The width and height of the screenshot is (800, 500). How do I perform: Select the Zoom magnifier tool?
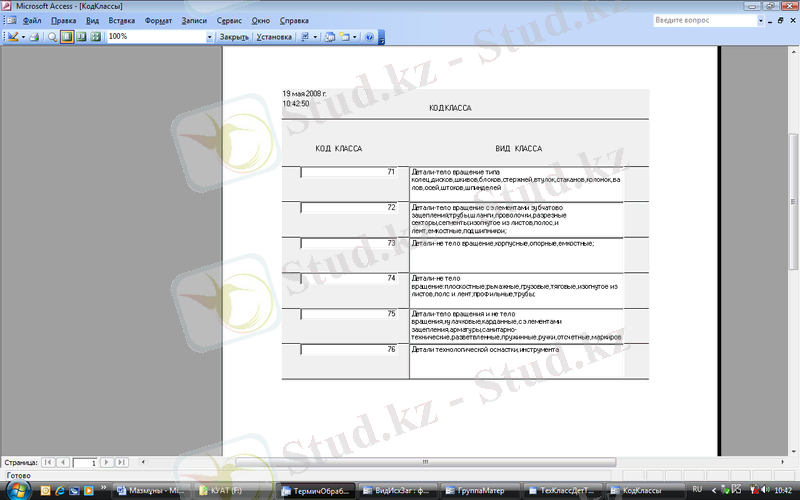[52, 37]
